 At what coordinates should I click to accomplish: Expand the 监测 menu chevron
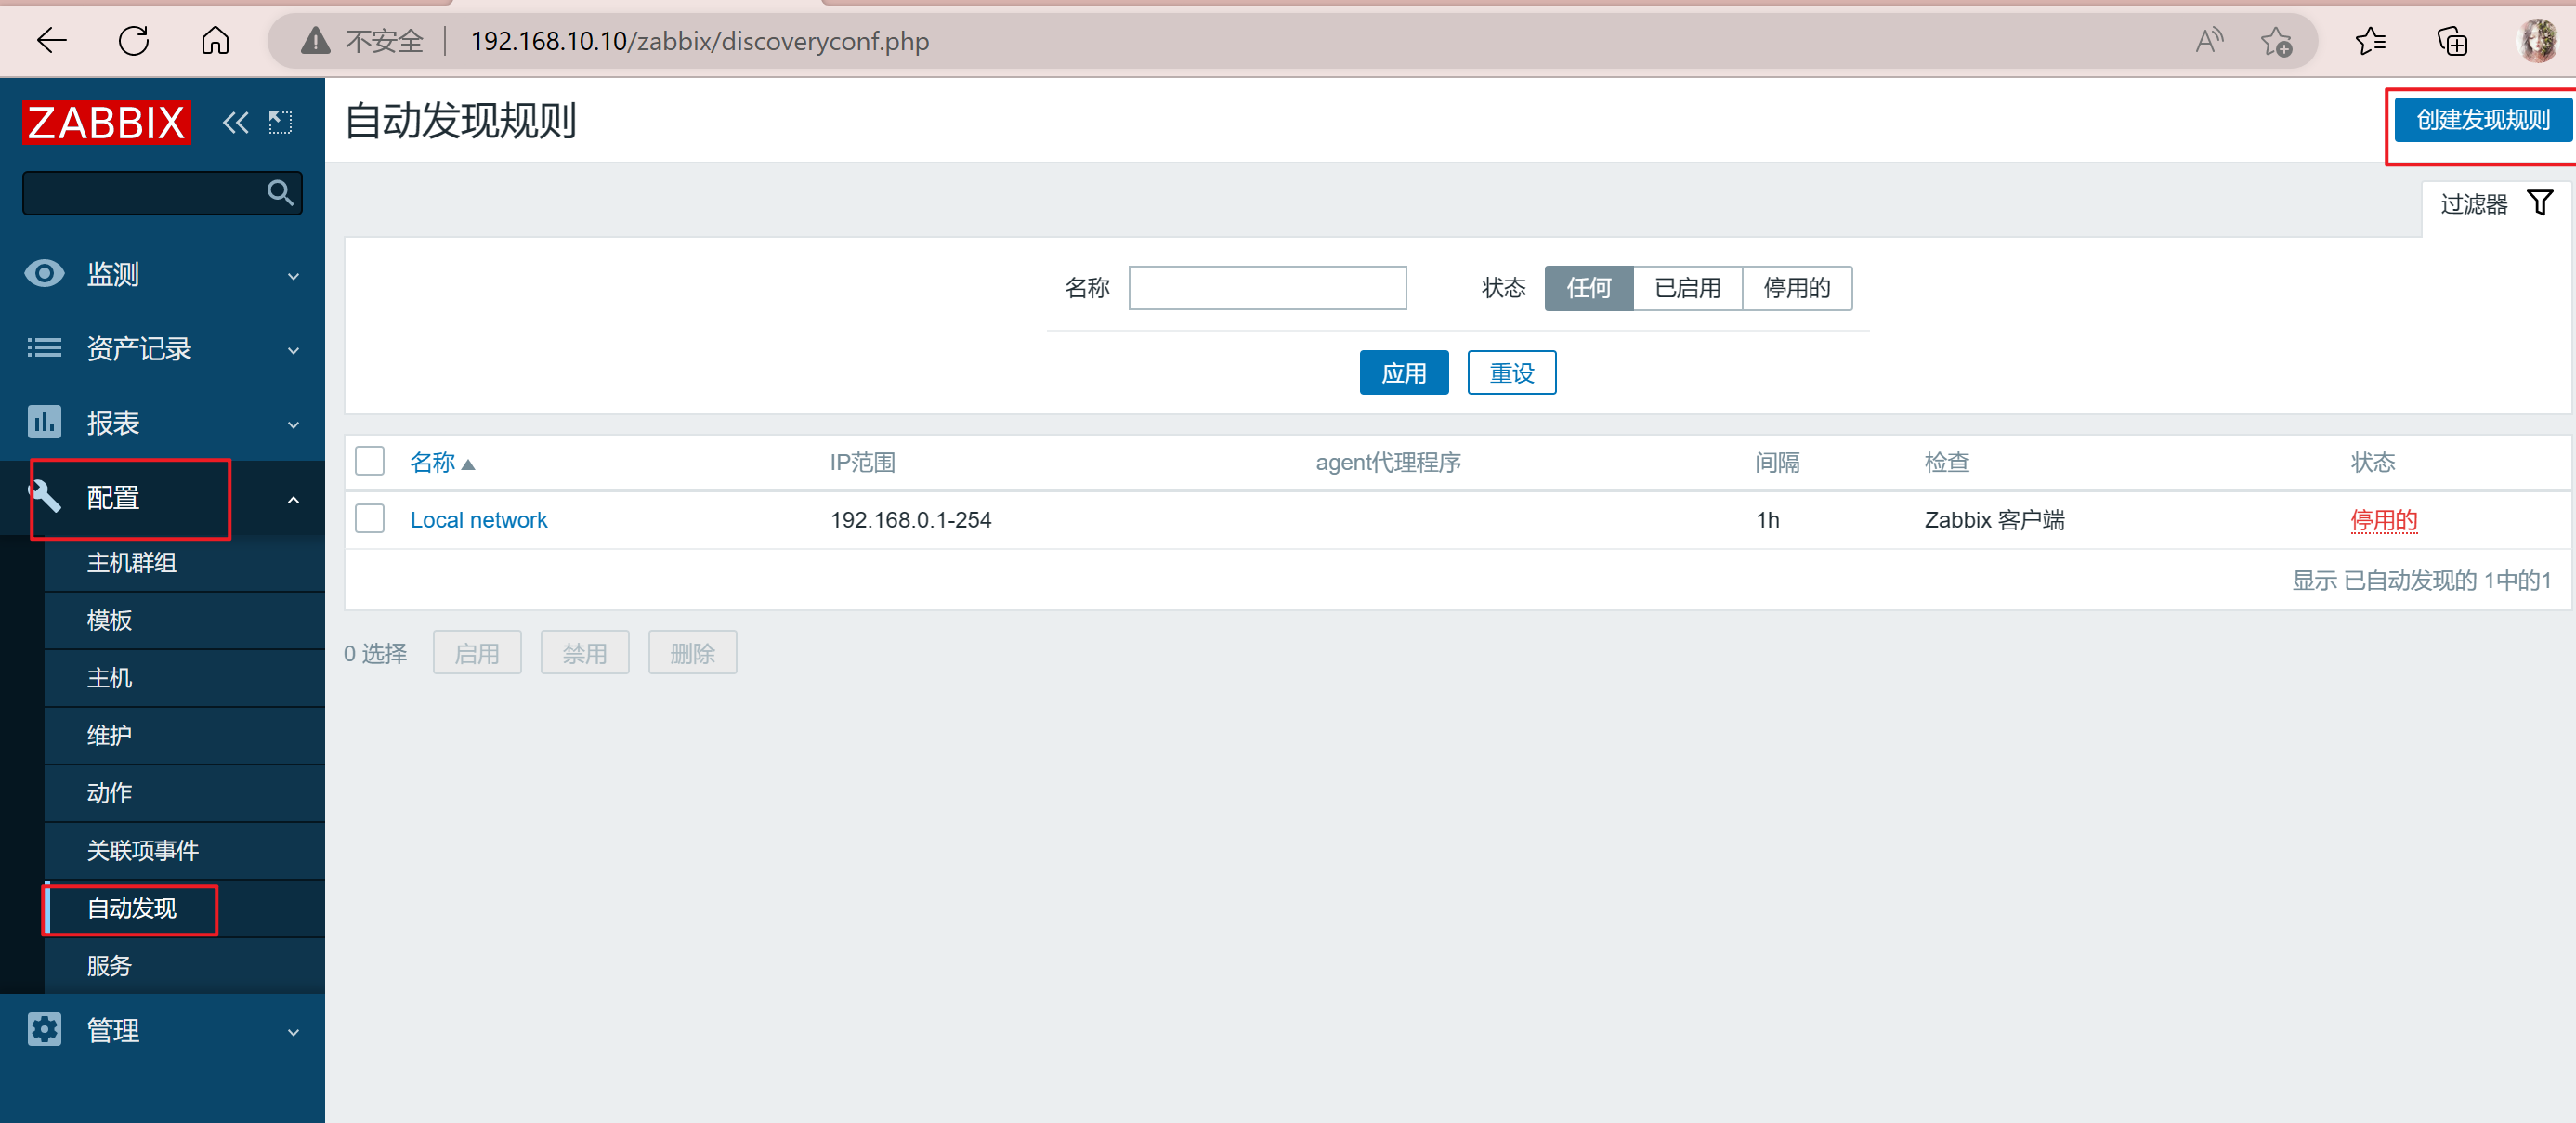293,276
